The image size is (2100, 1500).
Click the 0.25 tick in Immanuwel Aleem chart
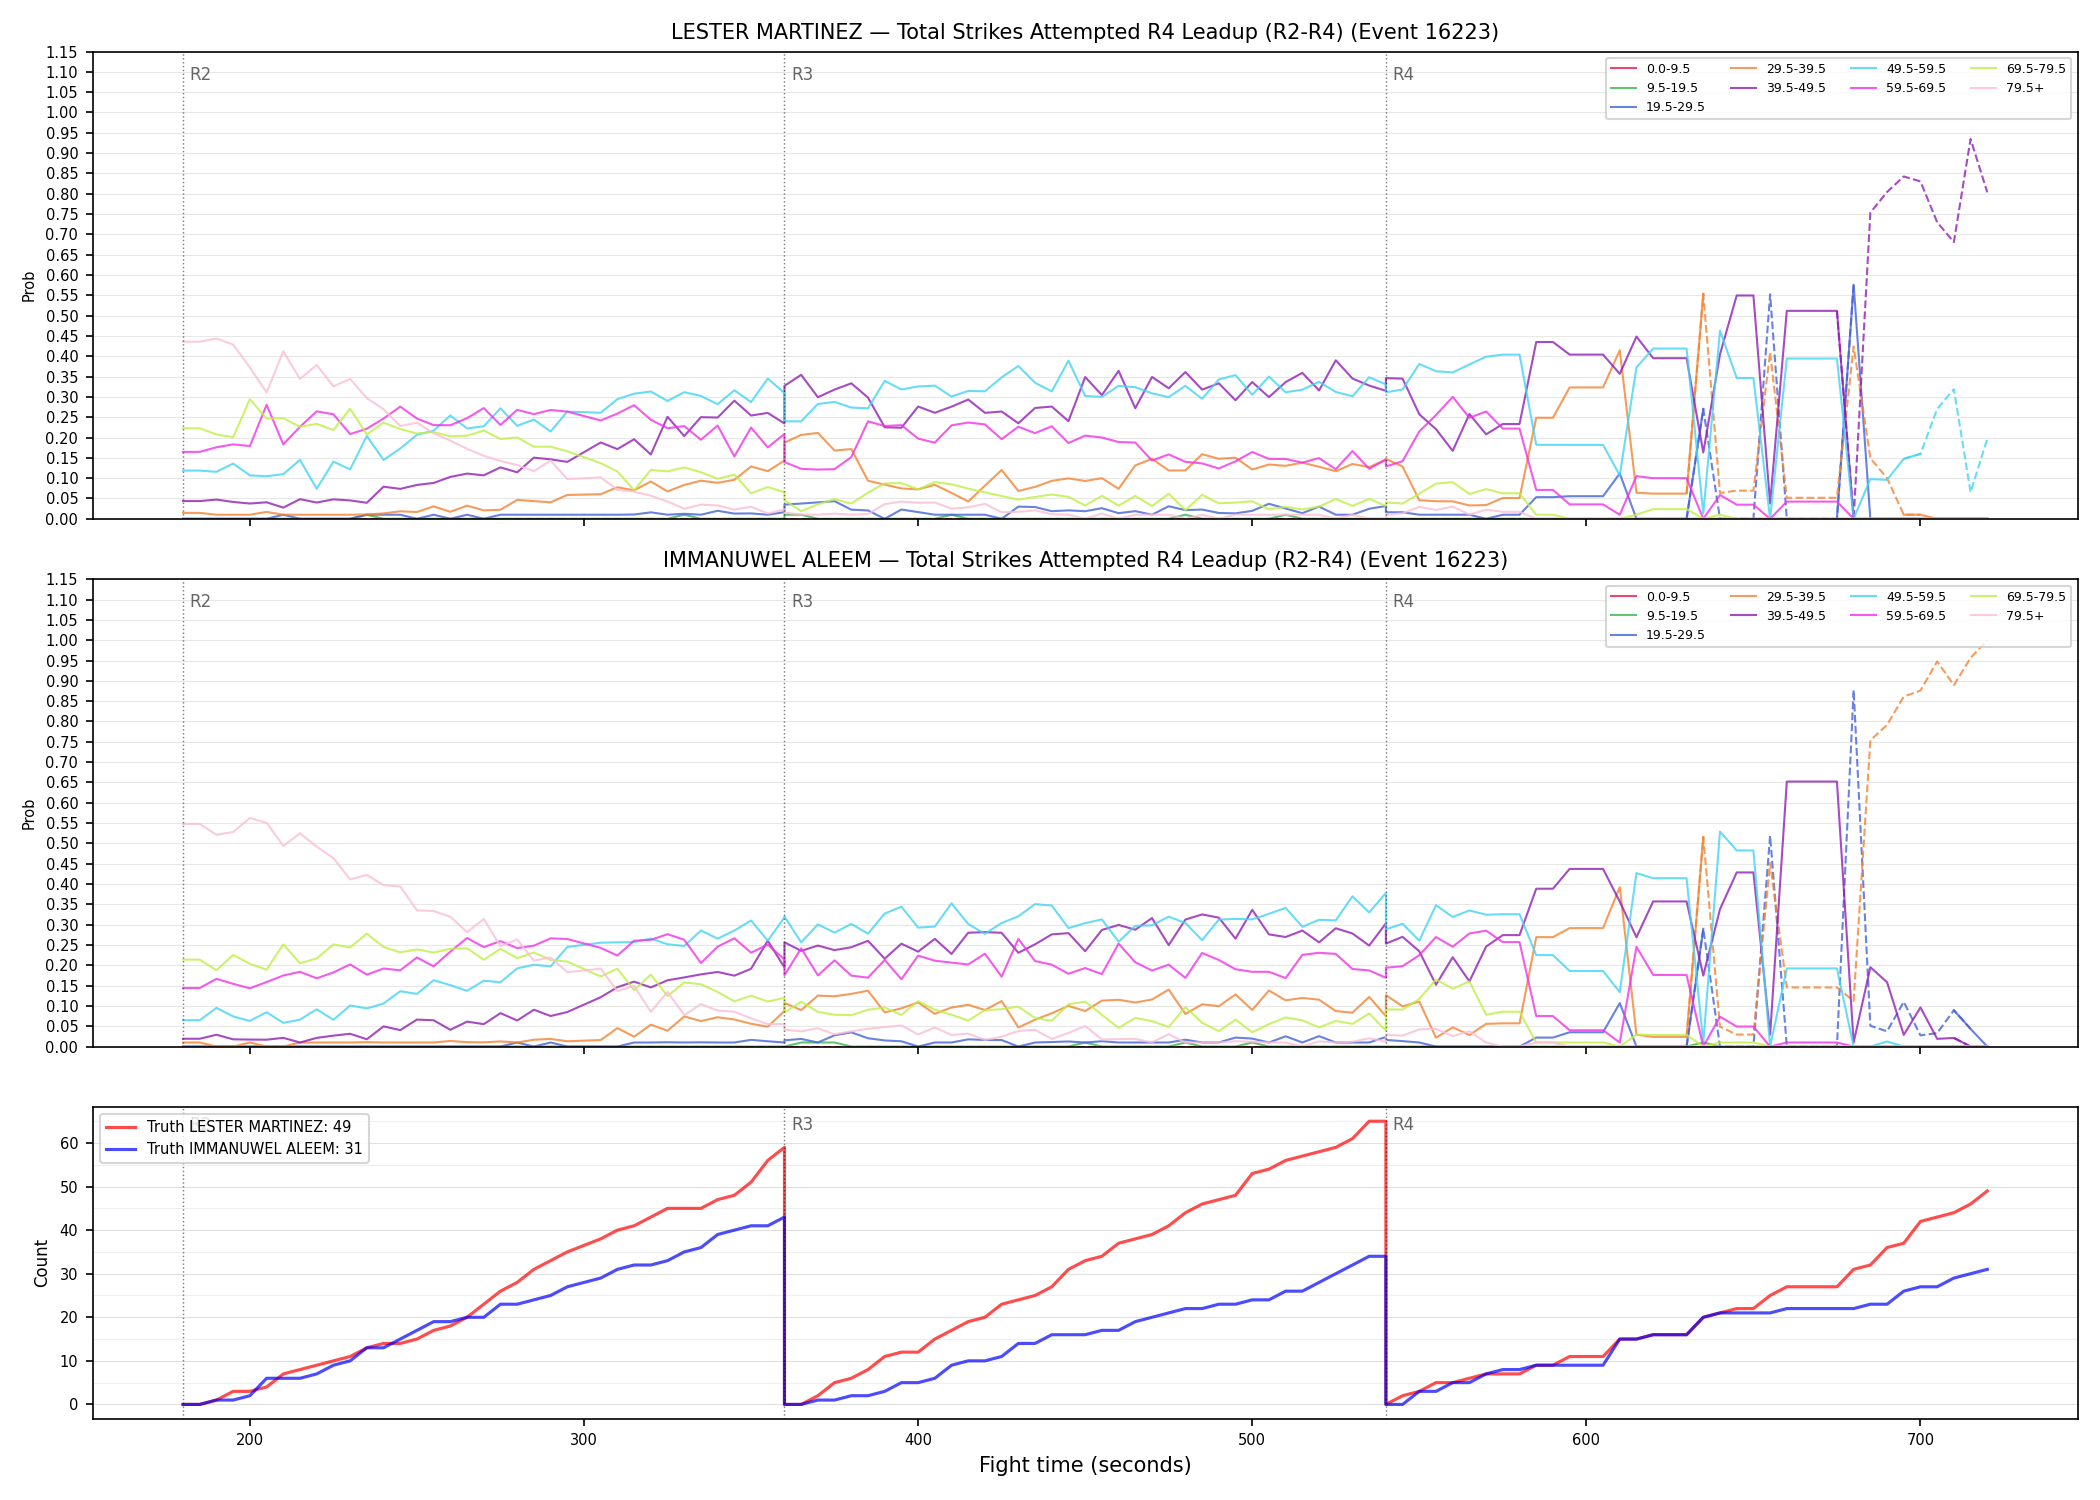click(63, 945)
